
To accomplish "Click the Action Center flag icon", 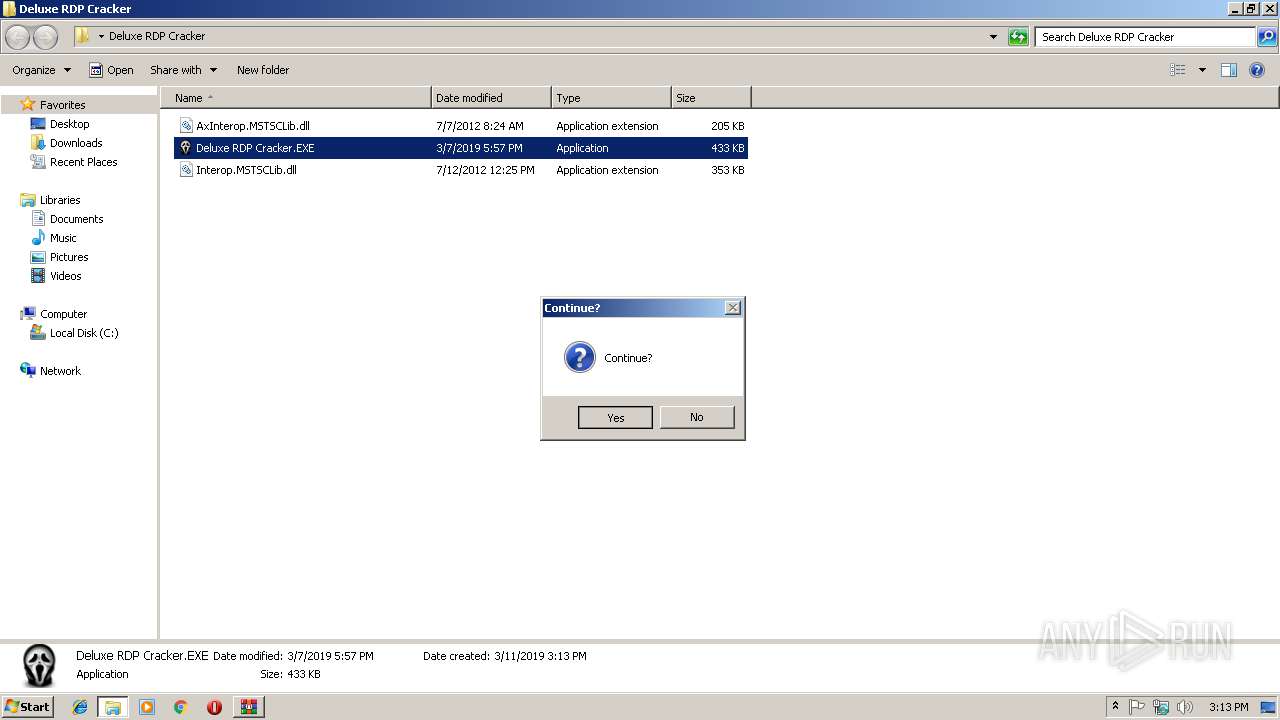I will point(1137,707).
